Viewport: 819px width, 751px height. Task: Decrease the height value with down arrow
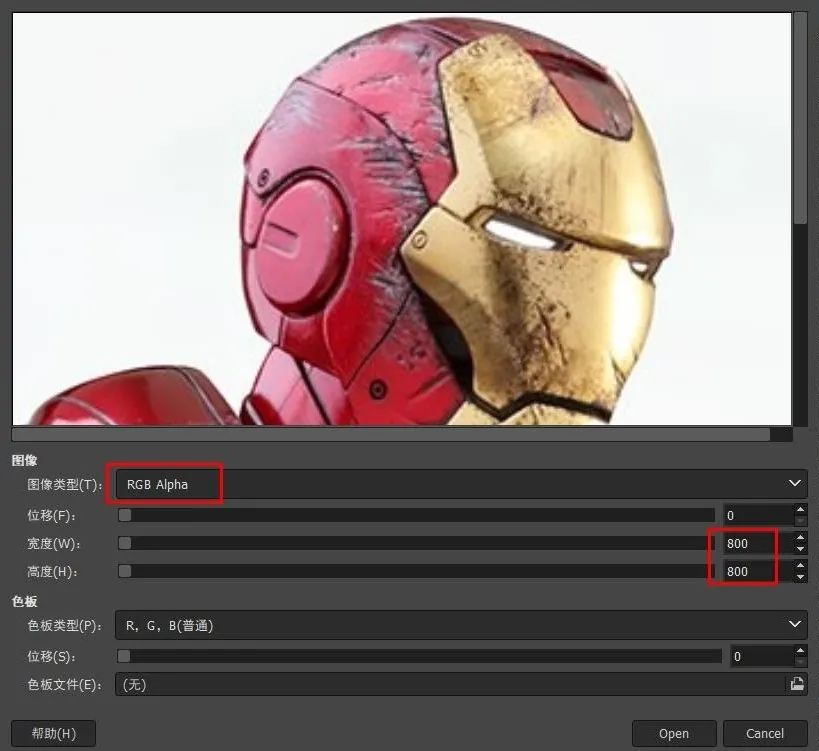(800, 577)
